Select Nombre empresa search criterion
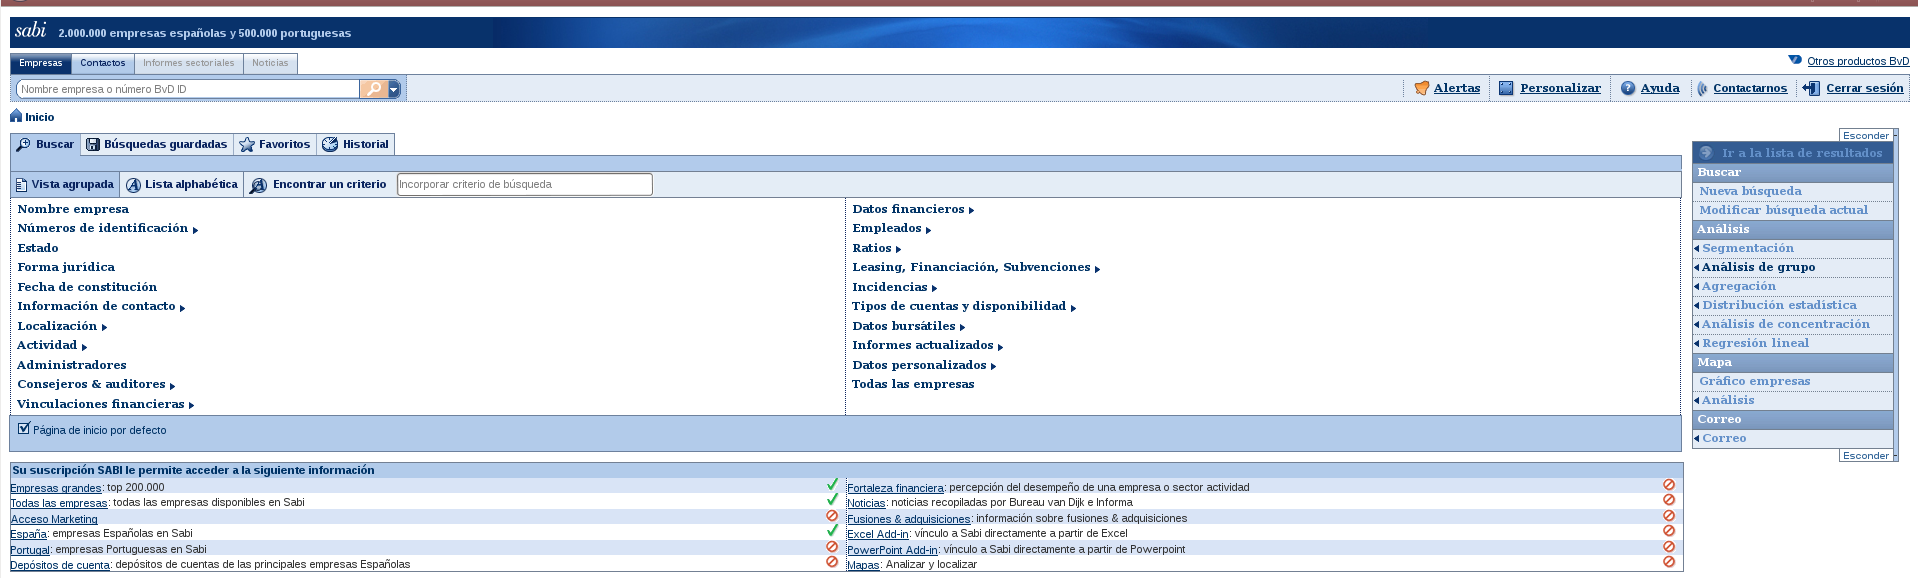Image resolution: width=1918 pixels, height=578 pixels. pos(73,209)
